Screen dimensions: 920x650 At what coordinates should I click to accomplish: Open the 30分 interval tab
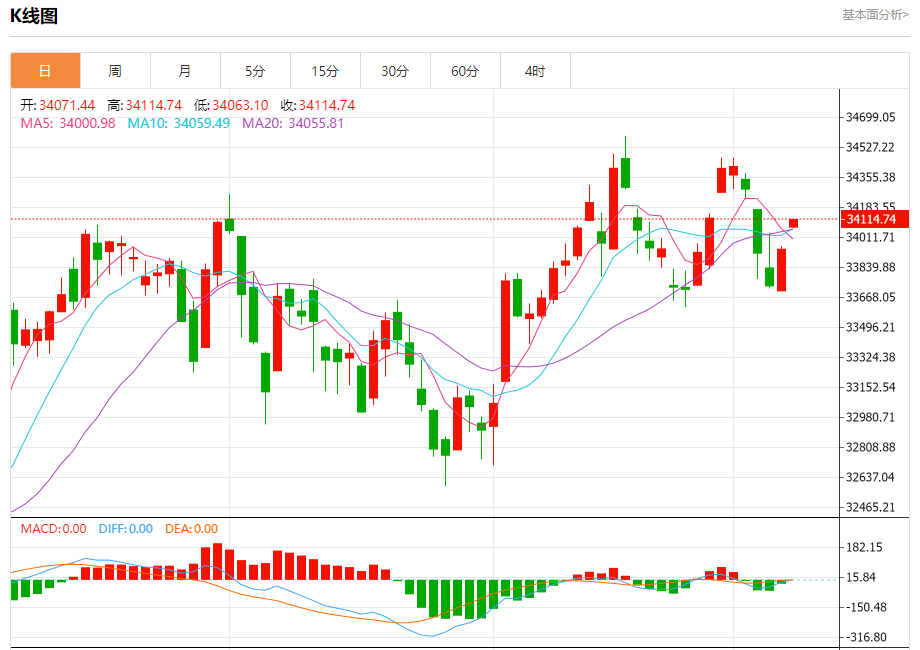395,71
